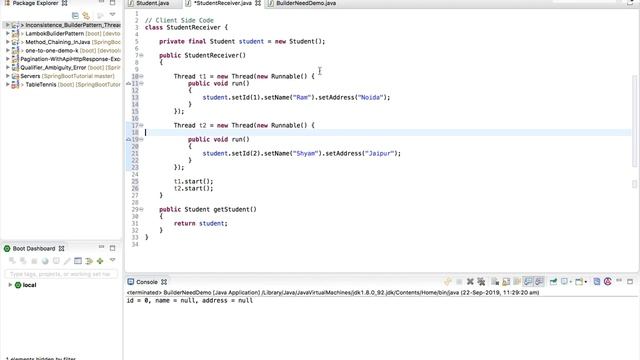Screen dimensions: 640x360
Task: Click Boot Dashboard stop icon
Action: (x=34, y=261)
